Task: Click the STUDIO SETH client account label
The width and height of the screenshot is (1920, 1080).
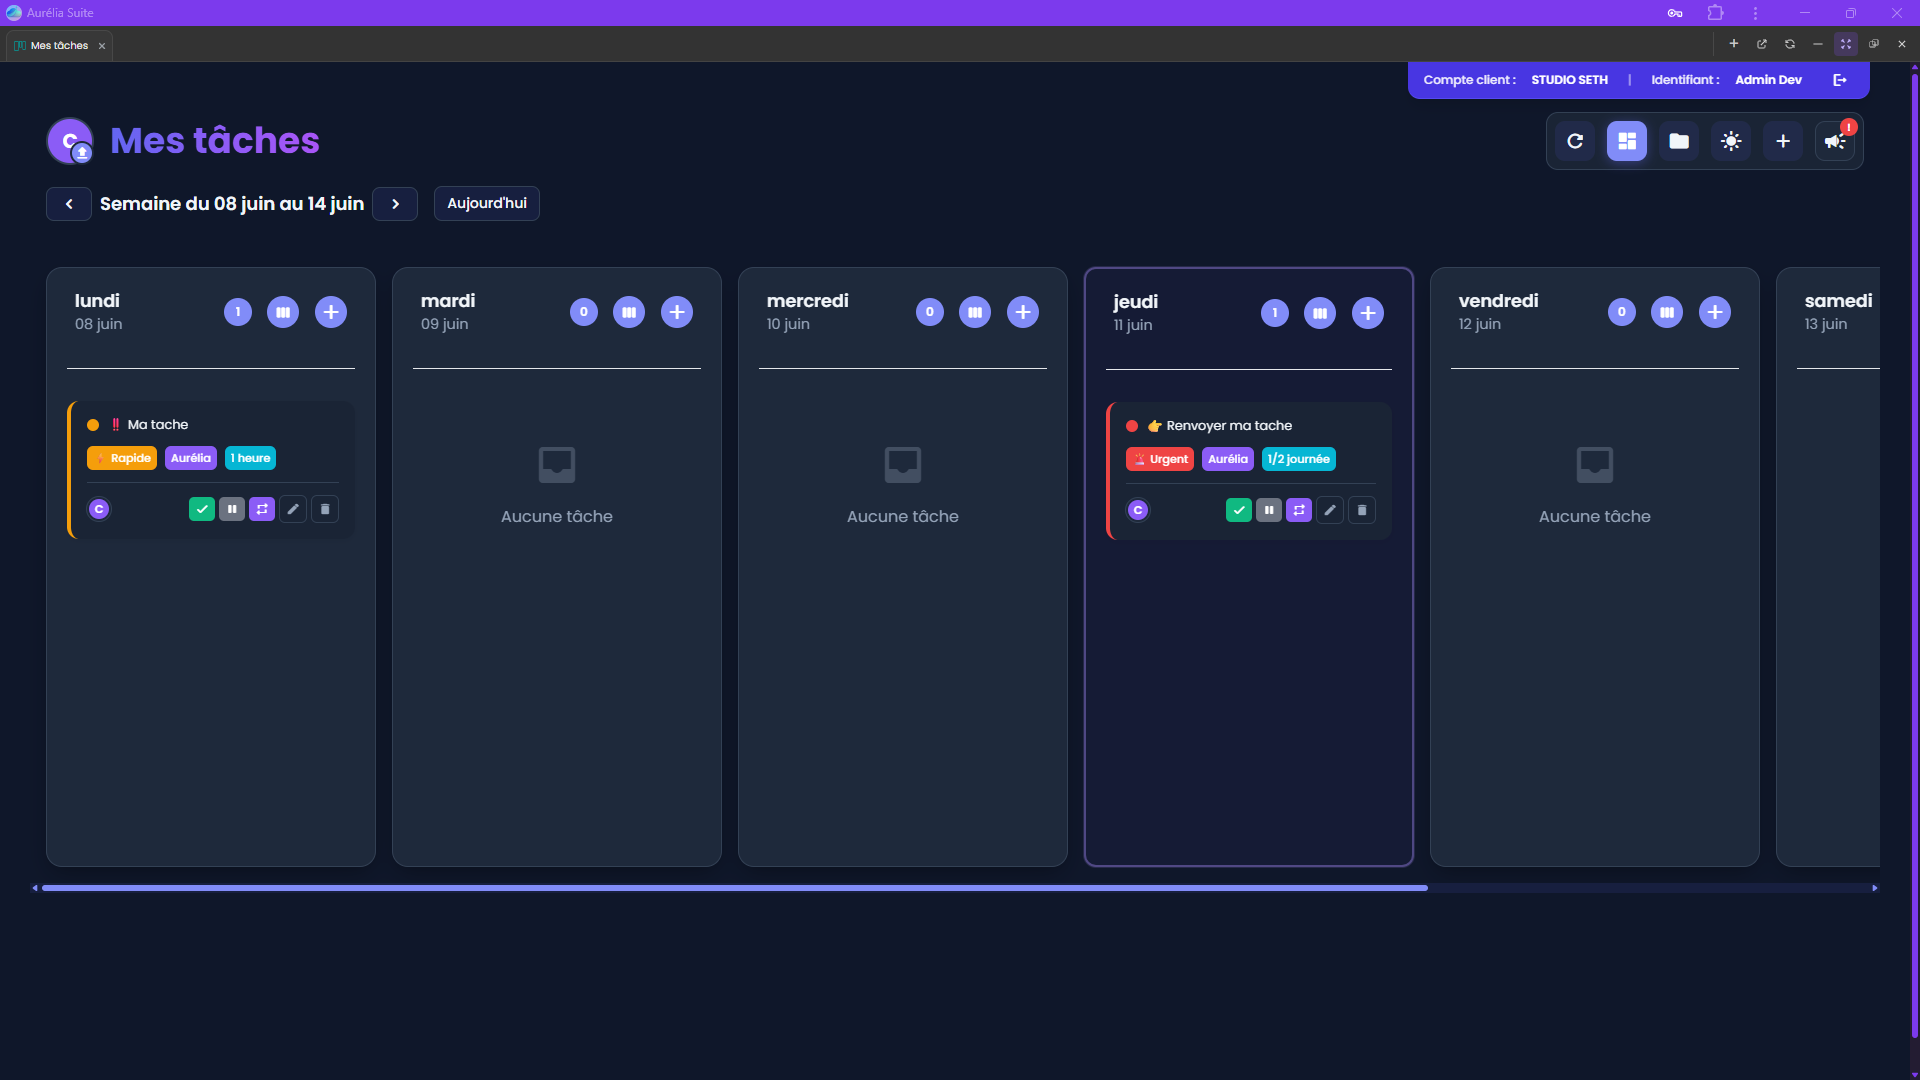Action: [1570, 80]
